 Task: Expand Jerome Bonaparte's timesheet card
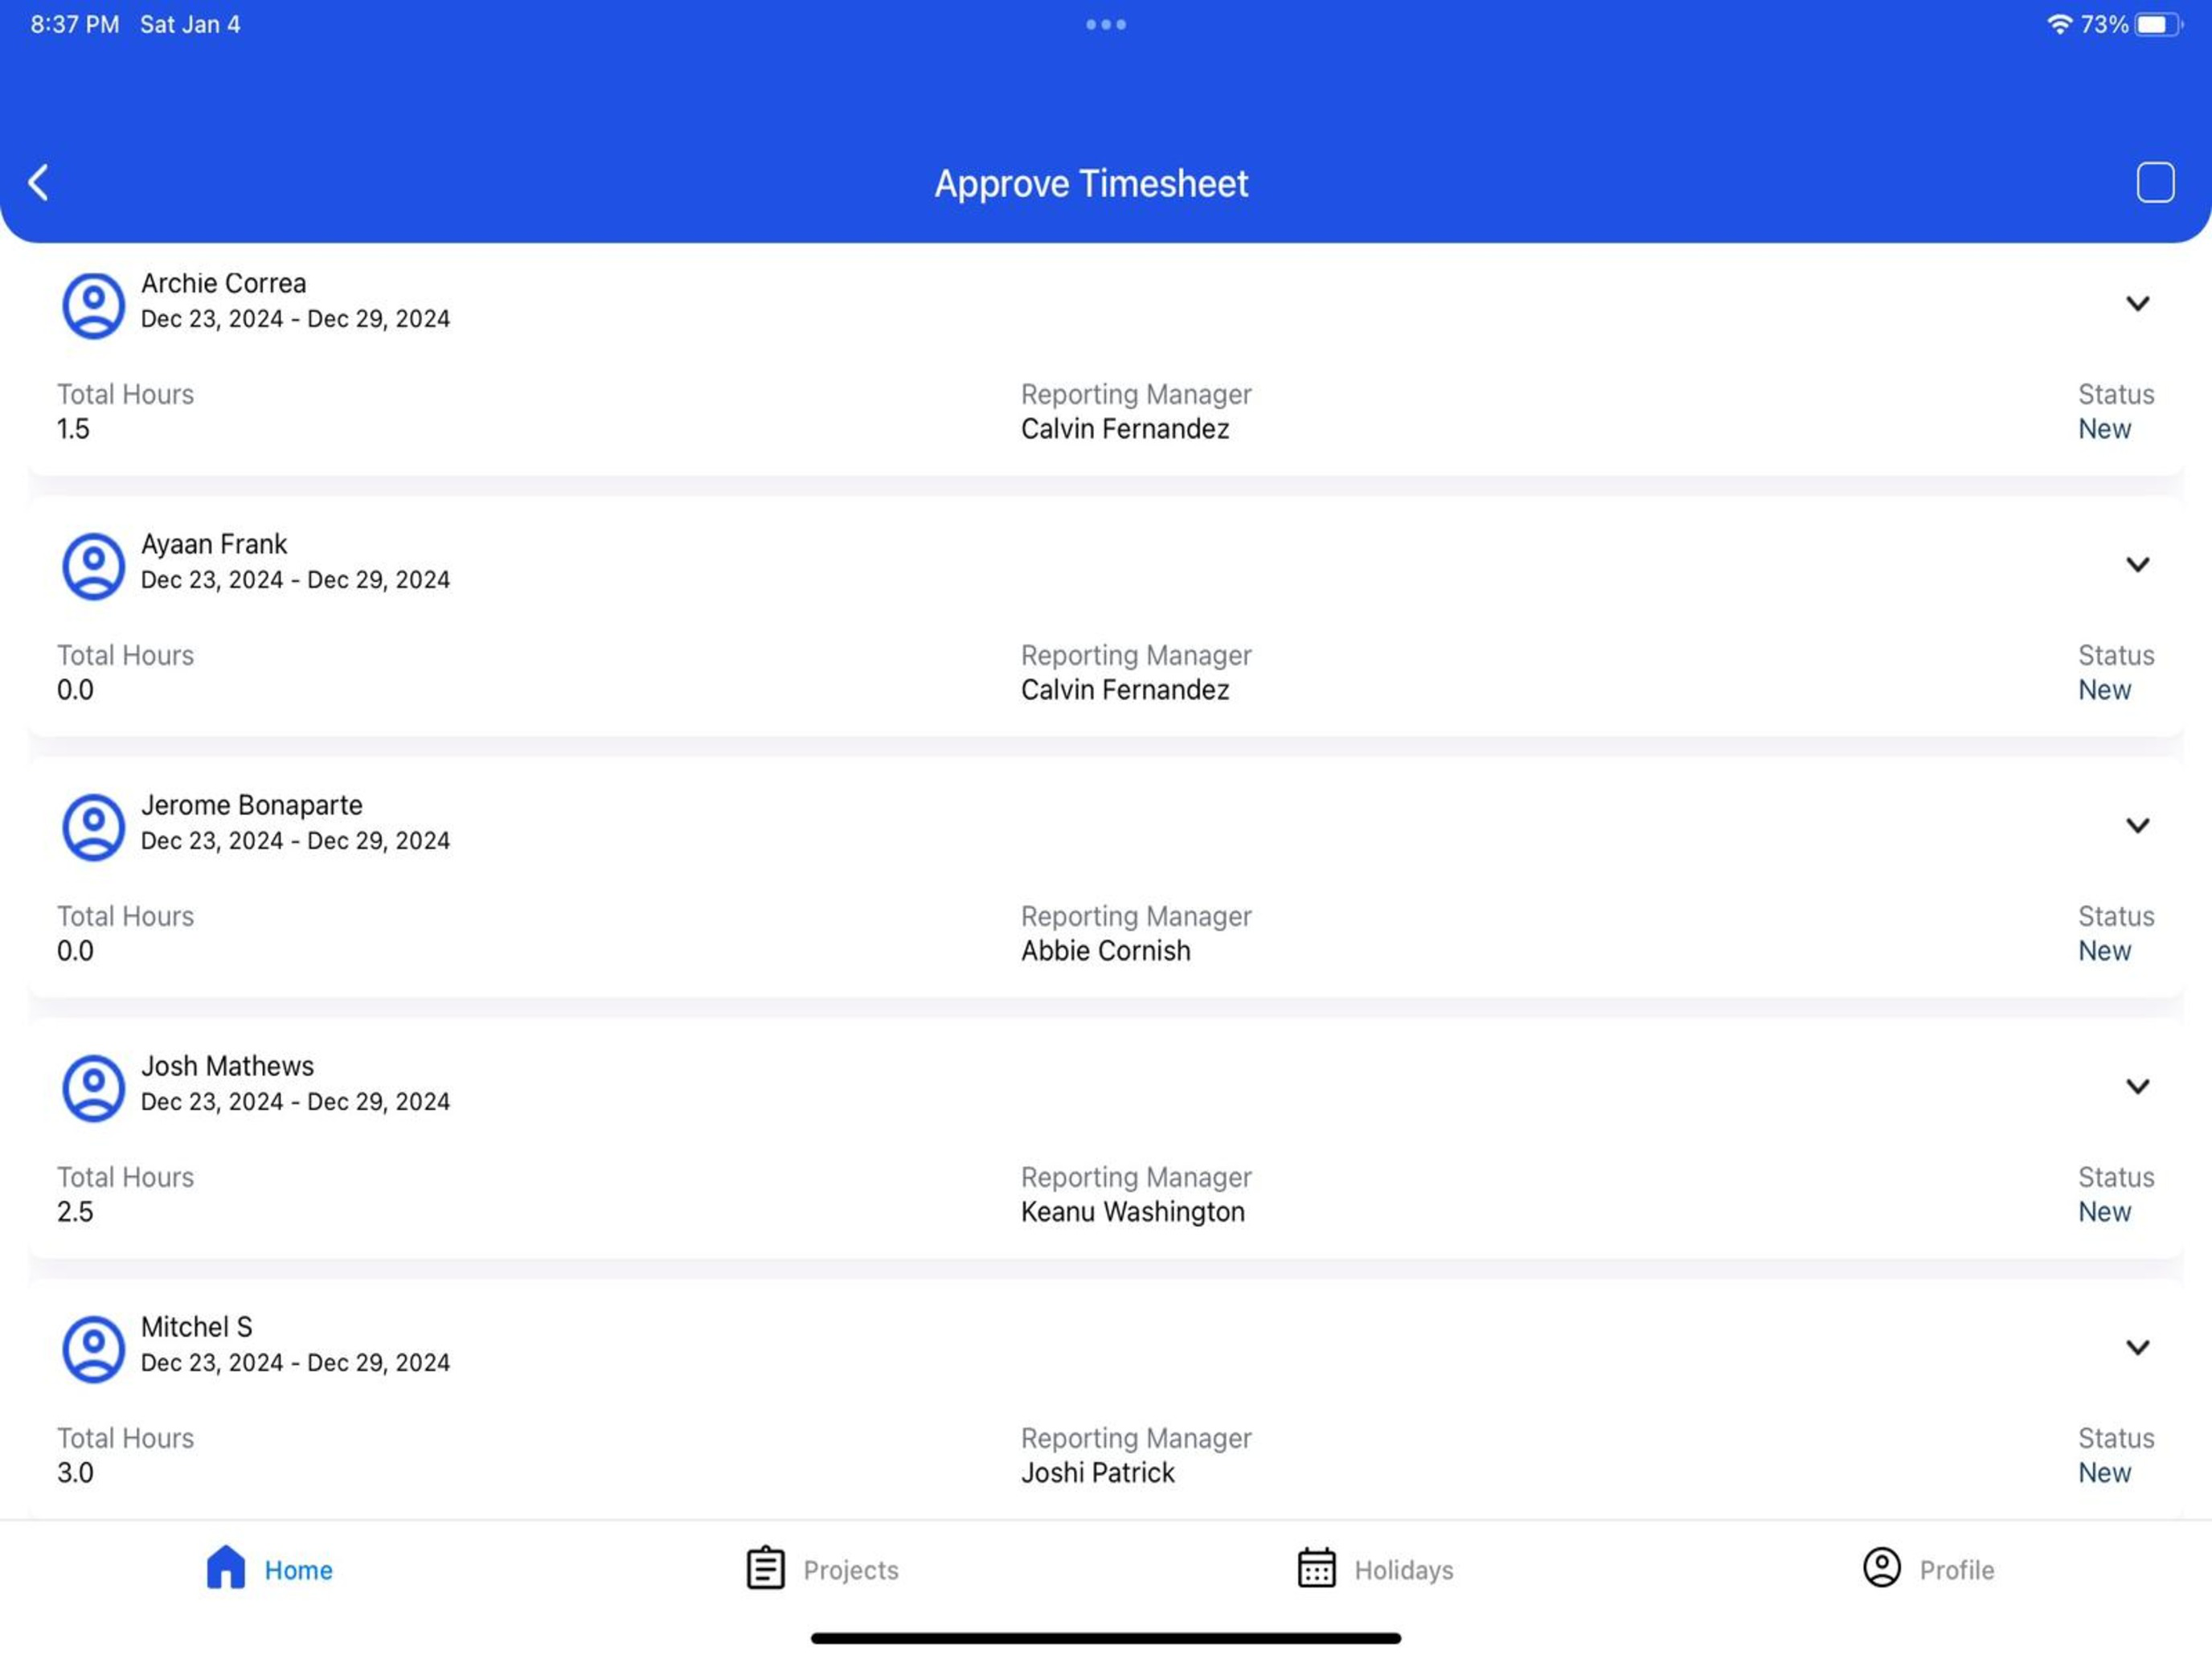click(2137, 825)
